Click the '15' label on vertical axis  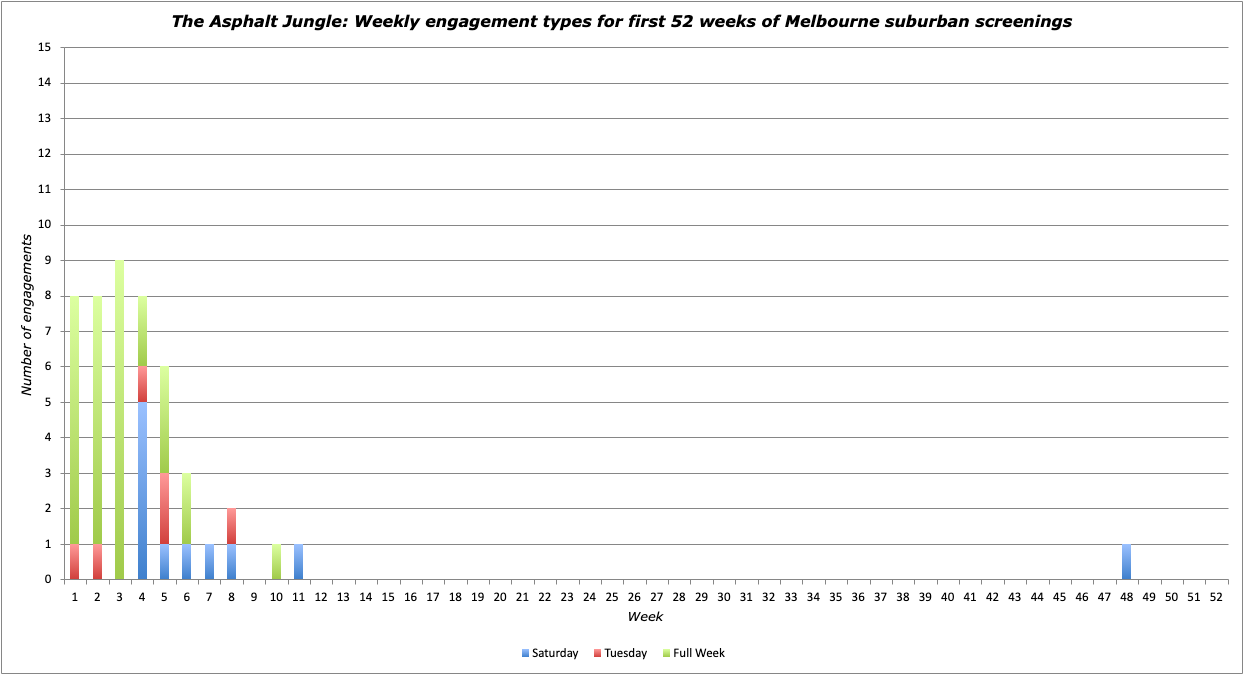[x=44, y=48]
